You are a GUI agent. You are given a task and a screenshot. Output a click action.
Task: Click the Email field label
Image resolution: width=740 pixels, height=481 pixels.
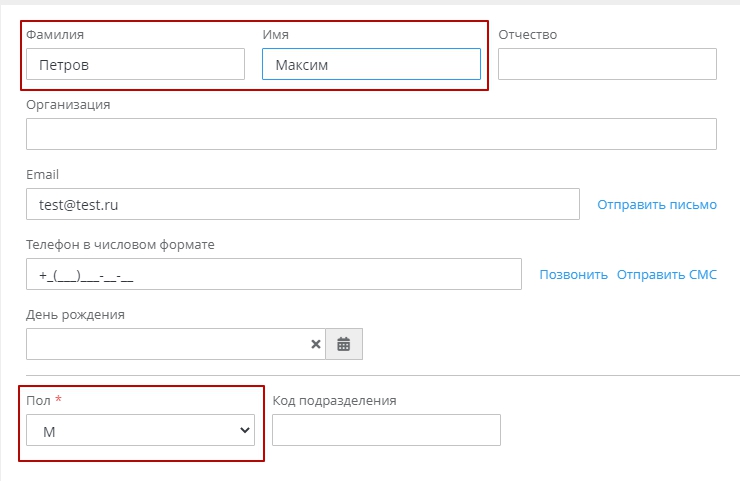[x=43, y=175]
